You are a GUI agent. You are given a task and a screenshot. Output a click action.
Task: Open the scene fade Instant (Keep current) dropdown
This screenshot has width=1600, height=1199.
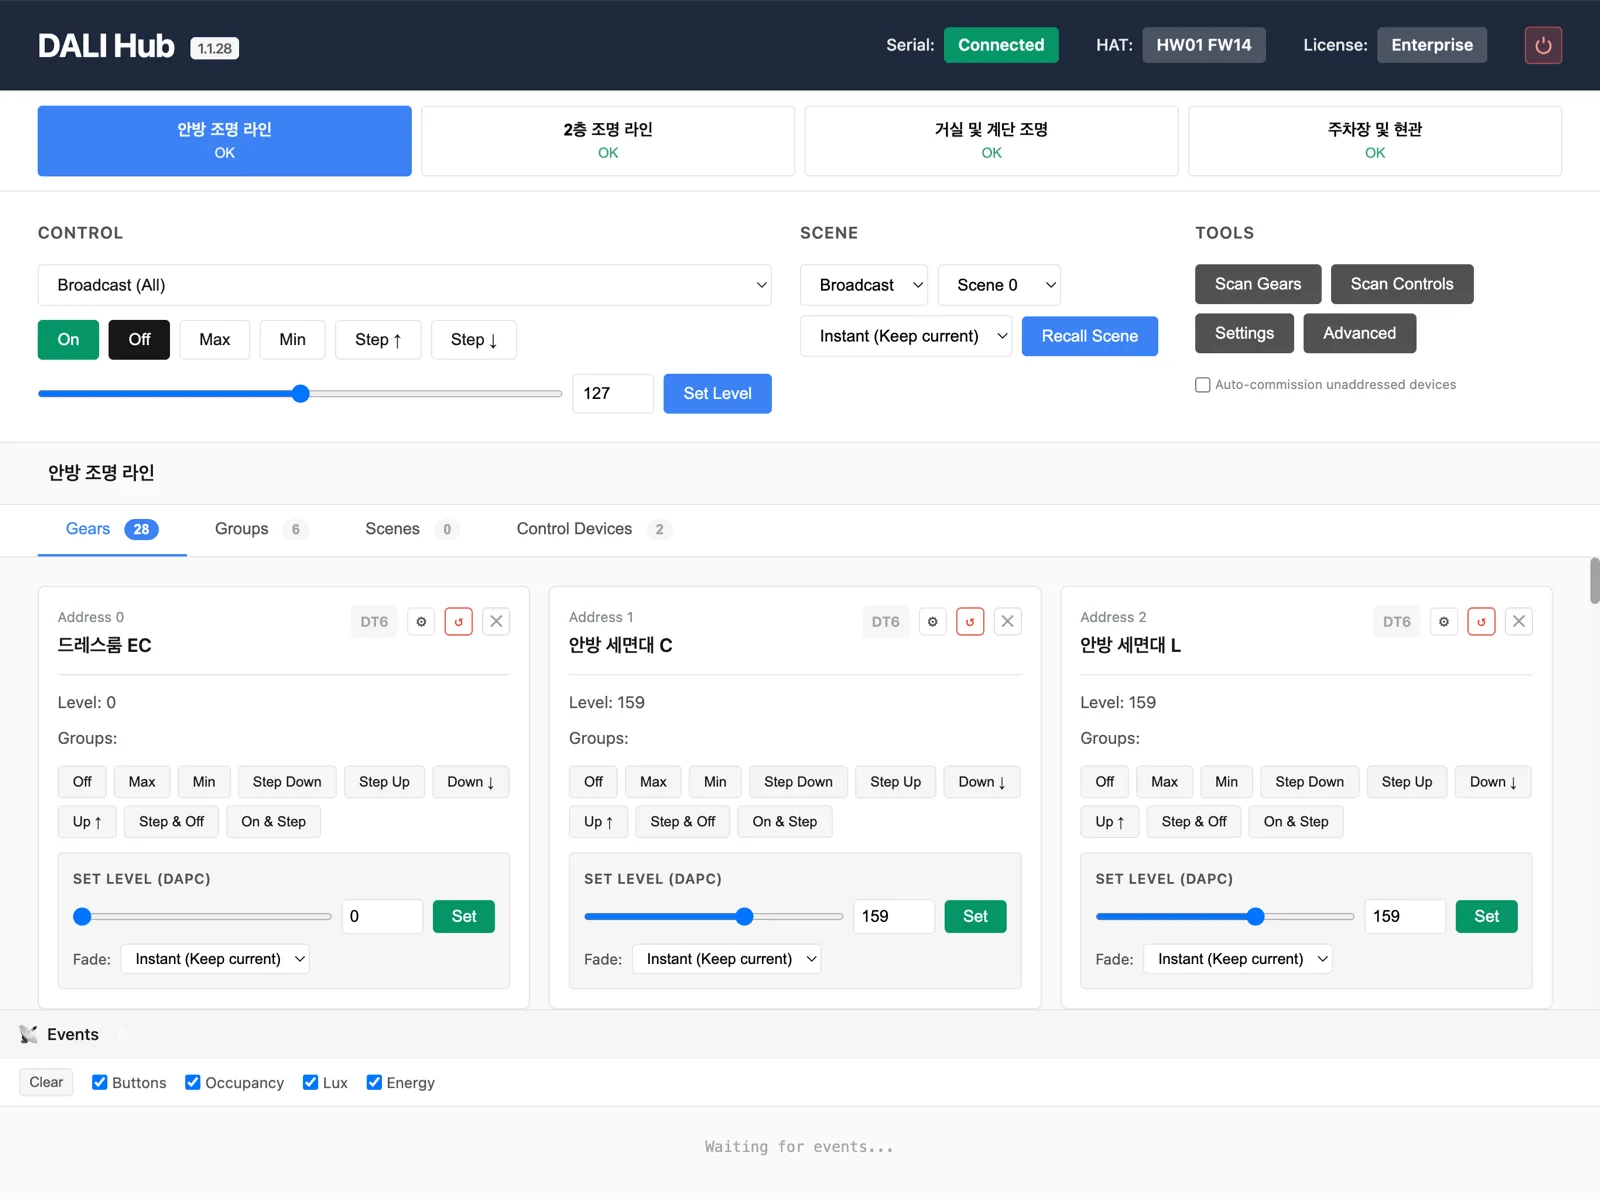tap(906, 336)
